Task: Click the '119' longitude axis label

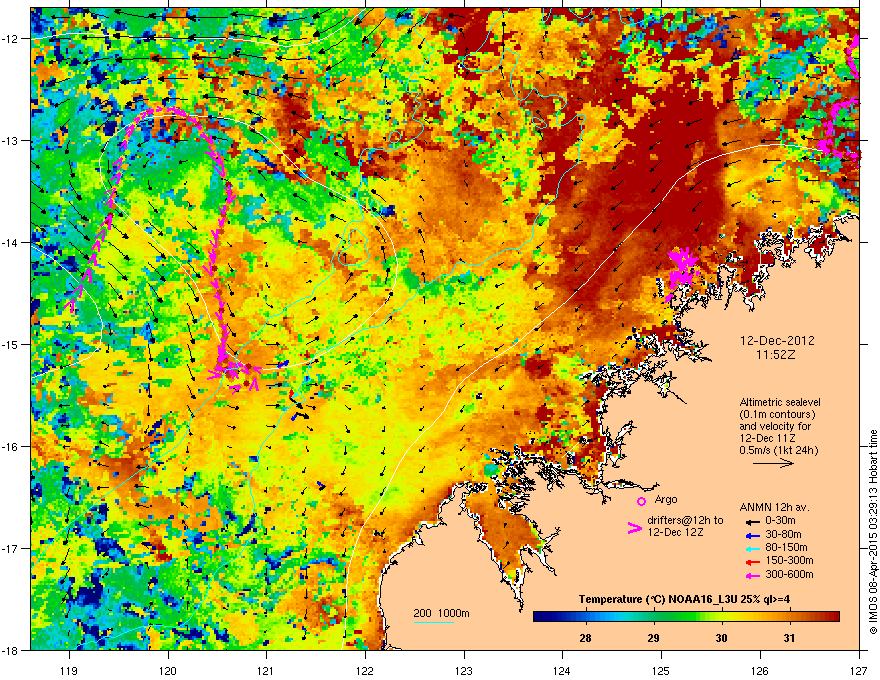Action: [x=69, y=670]
